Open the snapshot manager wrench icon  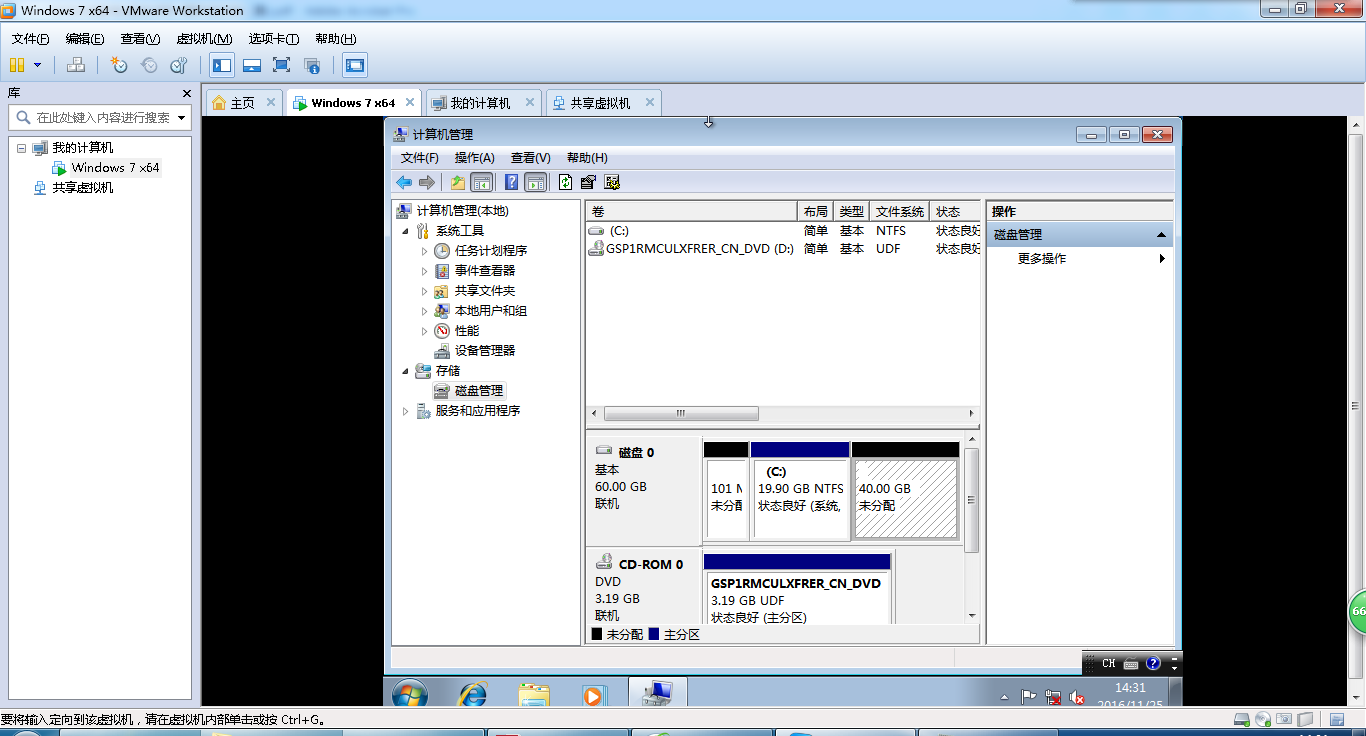click(x=179, y=65)
